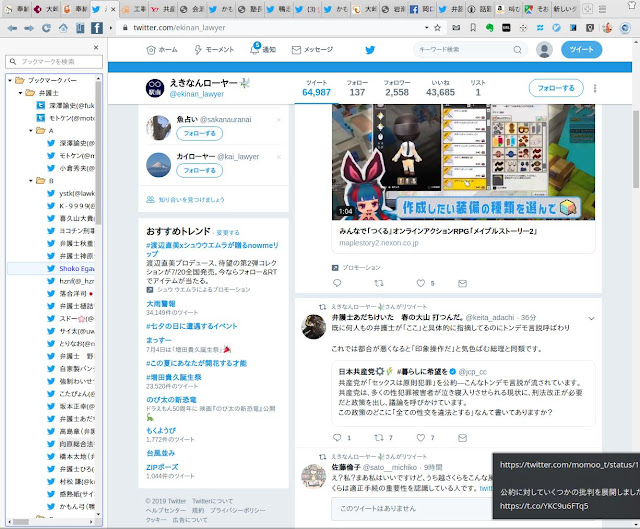Follow えきなんローヤー from the profile header
This screenshot has height=529, width=640.
(556, 88)
